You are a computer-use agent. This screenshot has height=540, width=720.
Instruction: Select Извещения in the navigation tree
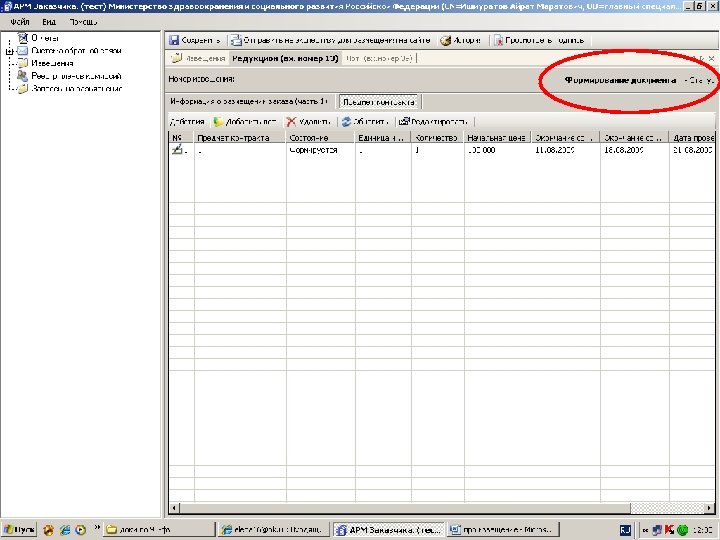pyautogui.click(x=52, y=63)
